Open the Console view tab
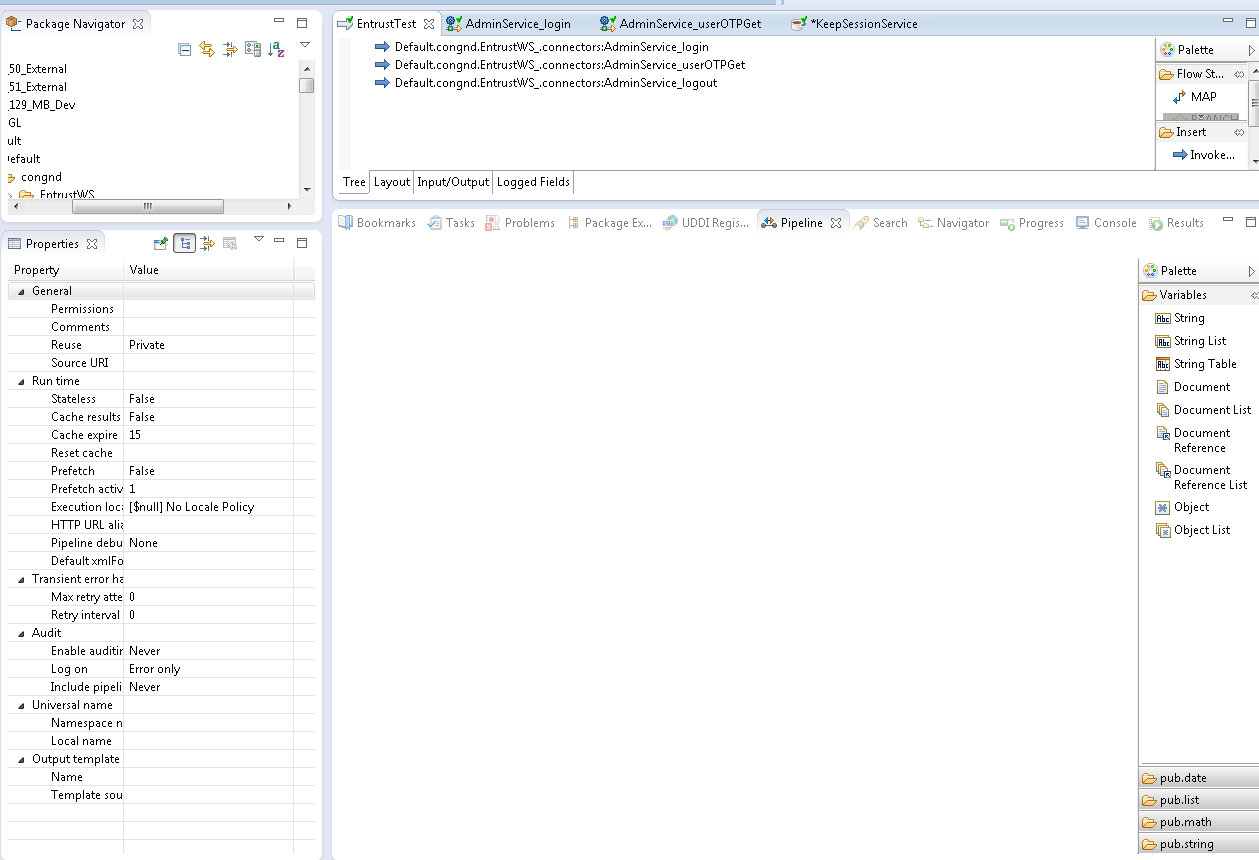Screen dimensions: 1259x860 1114,223
